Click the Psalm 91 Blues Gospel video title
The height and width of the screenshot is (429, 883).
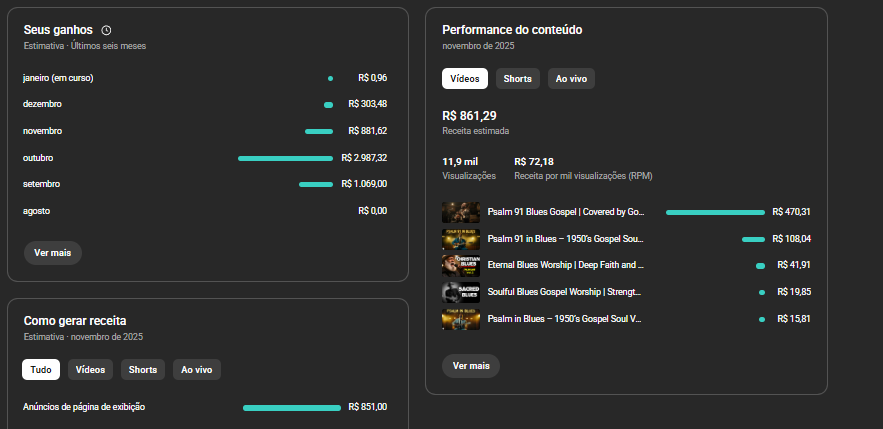click(x=565, y=212)
